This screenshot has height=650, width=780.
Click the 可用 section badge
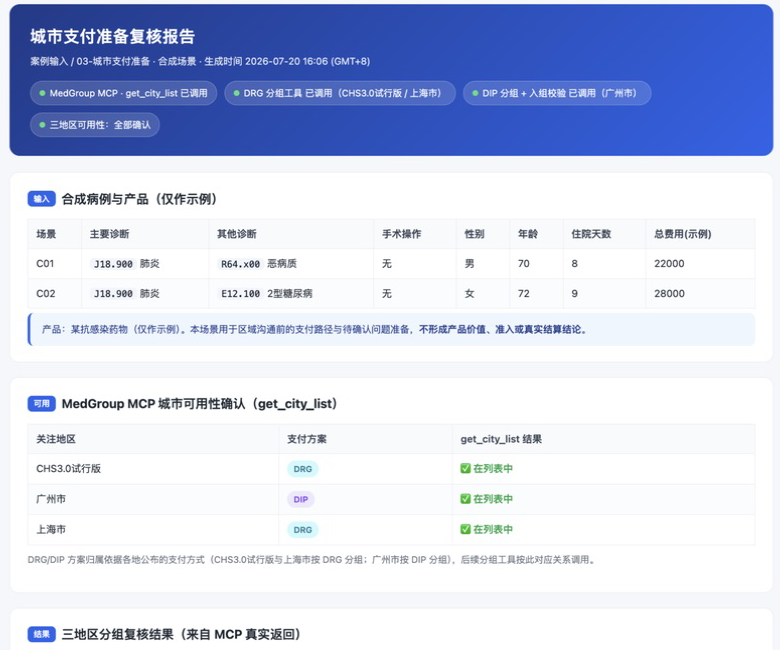[41, 403]
